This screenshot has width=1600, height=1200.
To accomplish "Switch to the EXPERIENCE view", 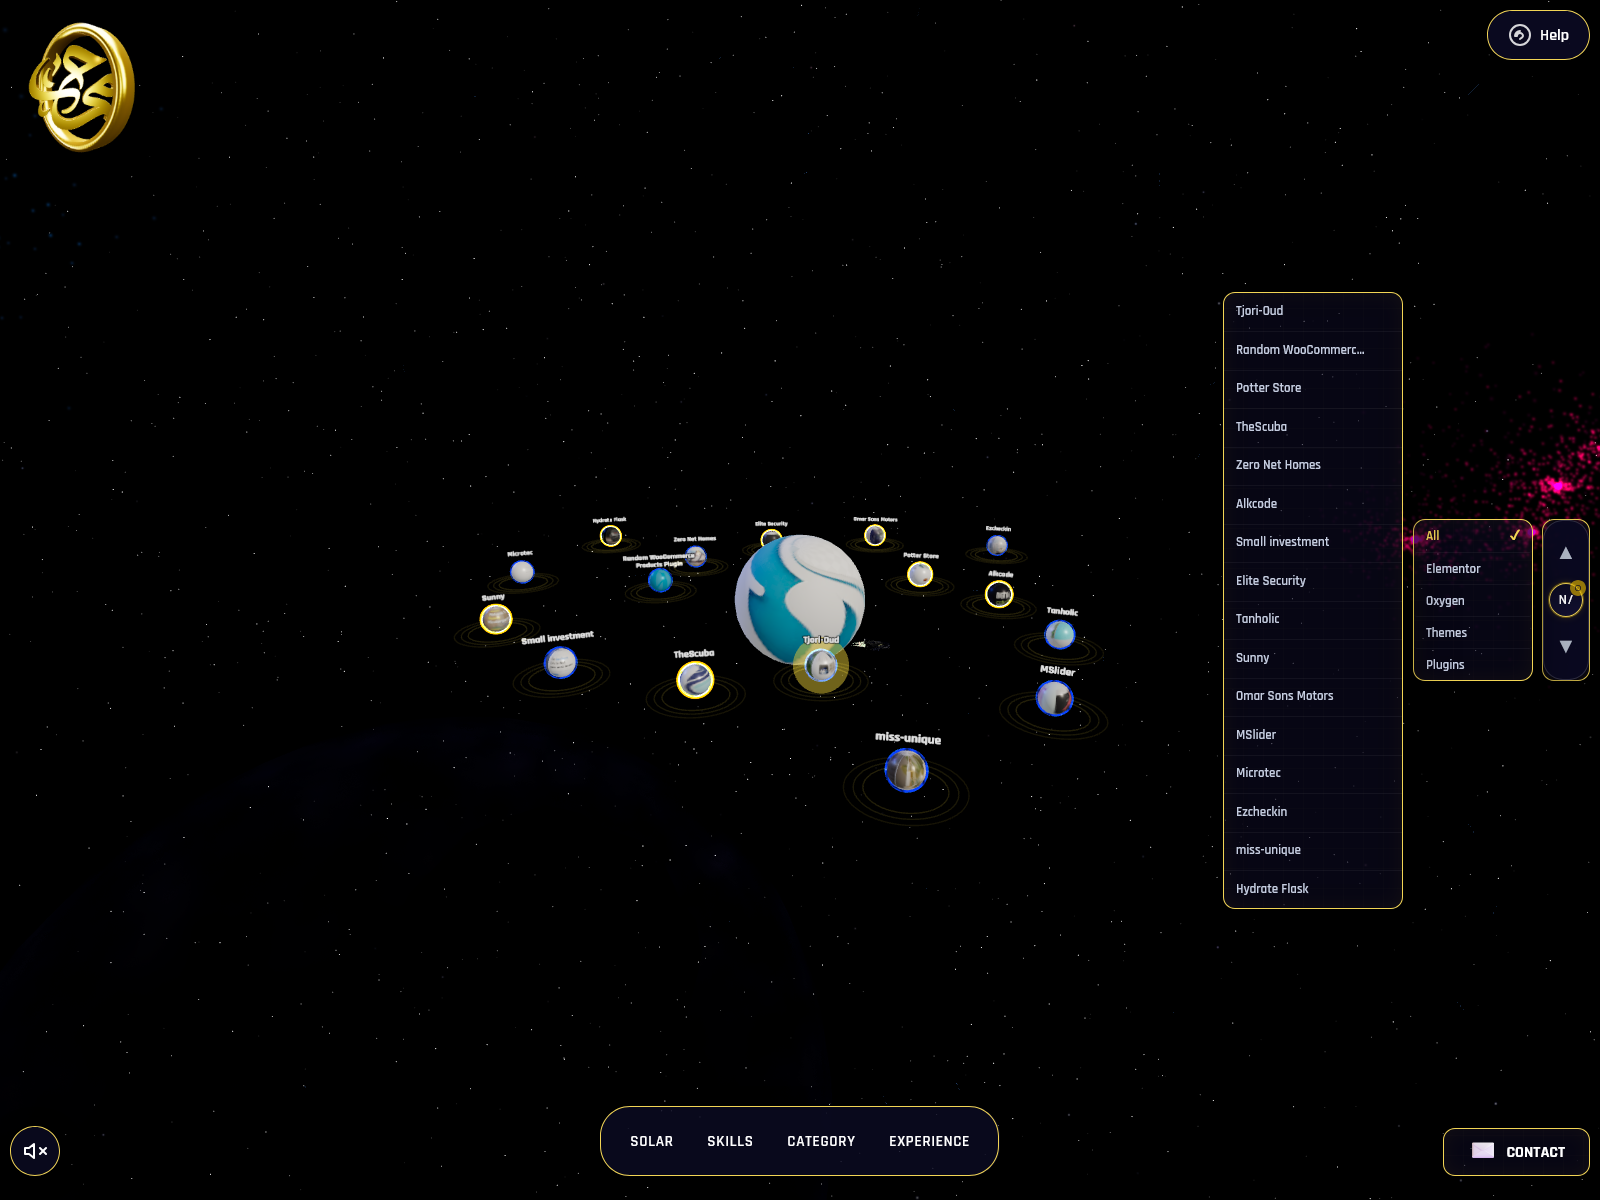I will click(929, 1141).
